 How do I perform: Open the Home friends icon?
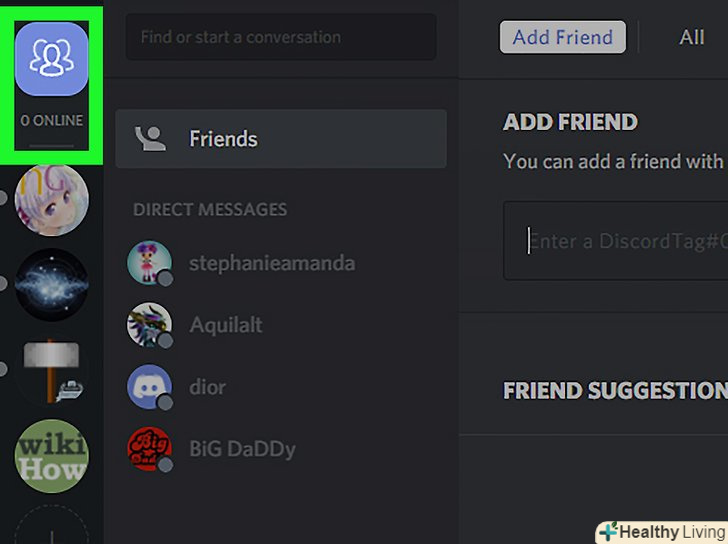(x=52, y=59)
